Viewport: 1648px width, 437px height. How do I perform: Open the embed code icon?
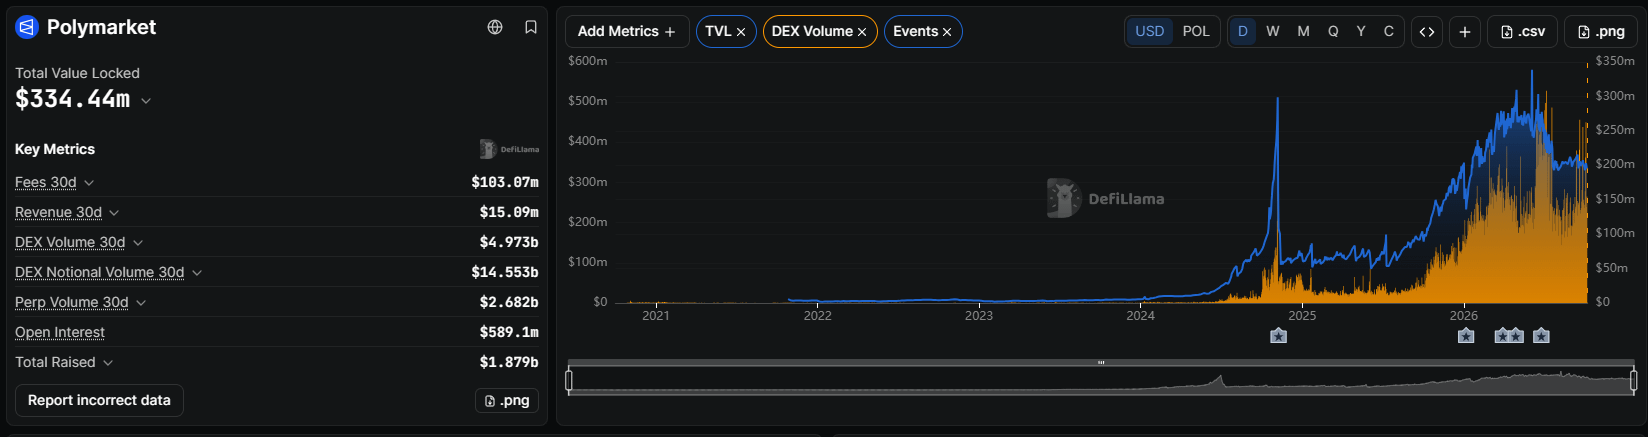click(1427, 32)
